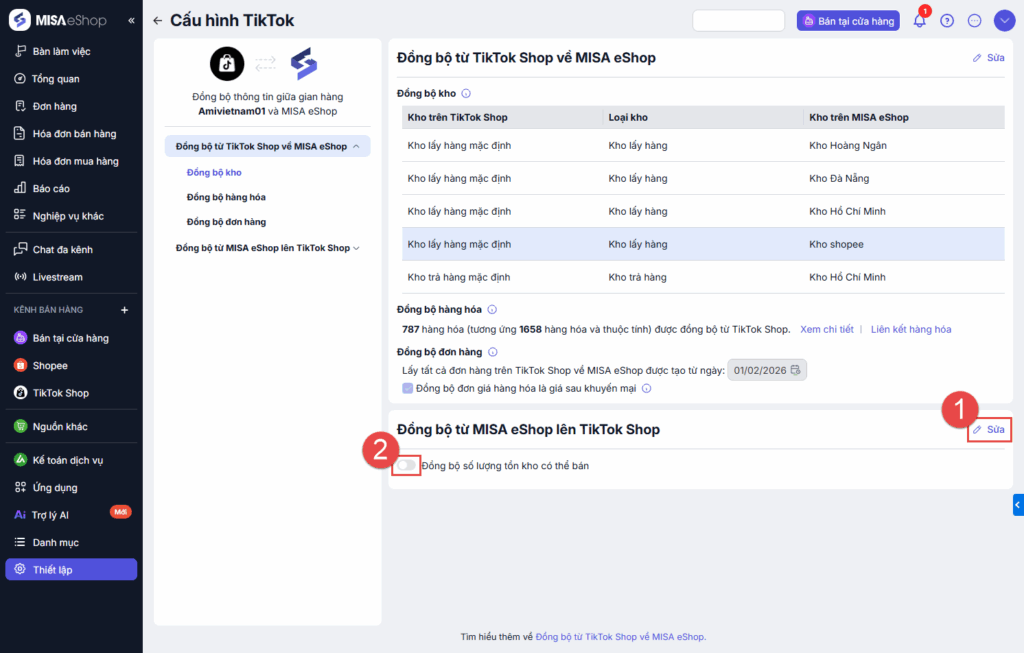Open the help question mark icon

point(947,21)
